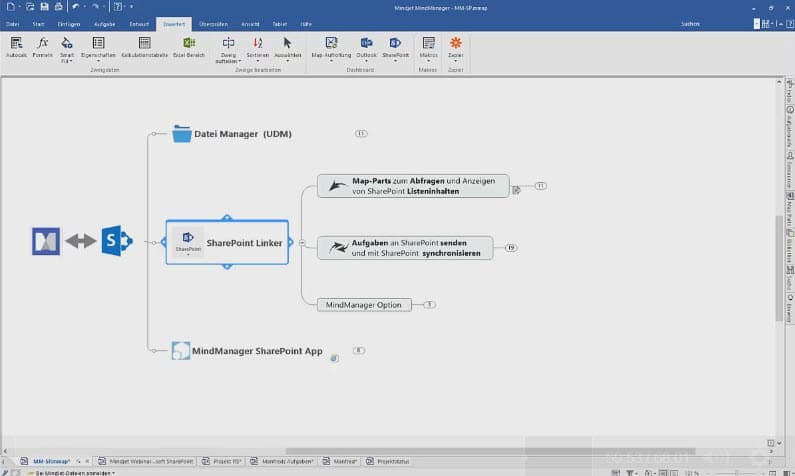Switch to the Aufgabe ribbon tab
Screen dimensions: 795x476
[x=104, y=24]
